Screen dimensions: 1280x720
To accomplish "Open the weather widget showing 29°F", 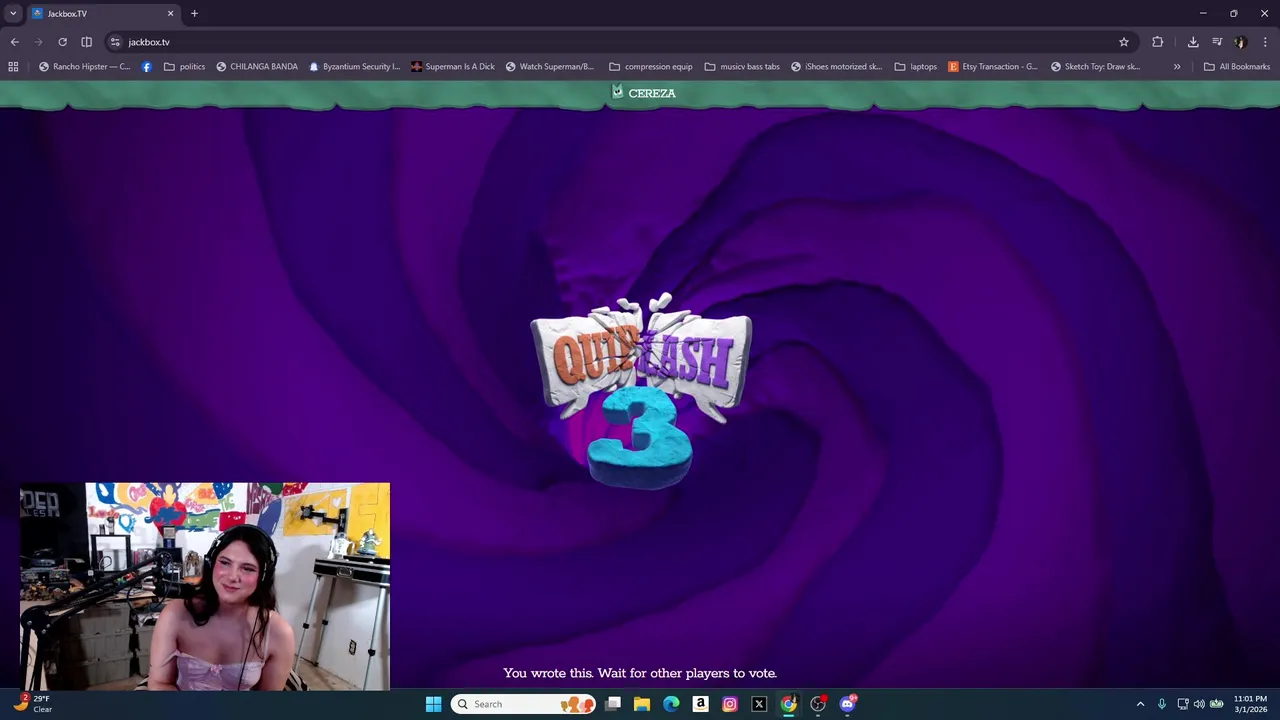I will coord(32,704).
